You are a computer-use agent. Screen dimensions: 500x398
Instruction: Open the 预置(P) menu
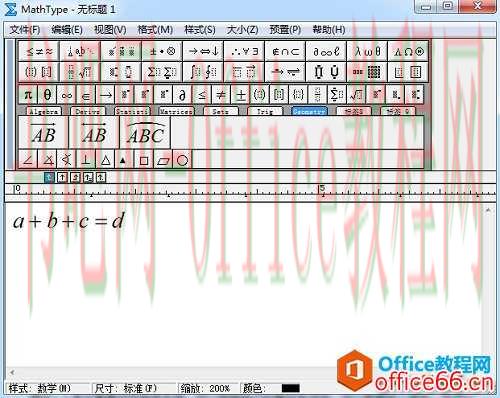tap(285, 30)
